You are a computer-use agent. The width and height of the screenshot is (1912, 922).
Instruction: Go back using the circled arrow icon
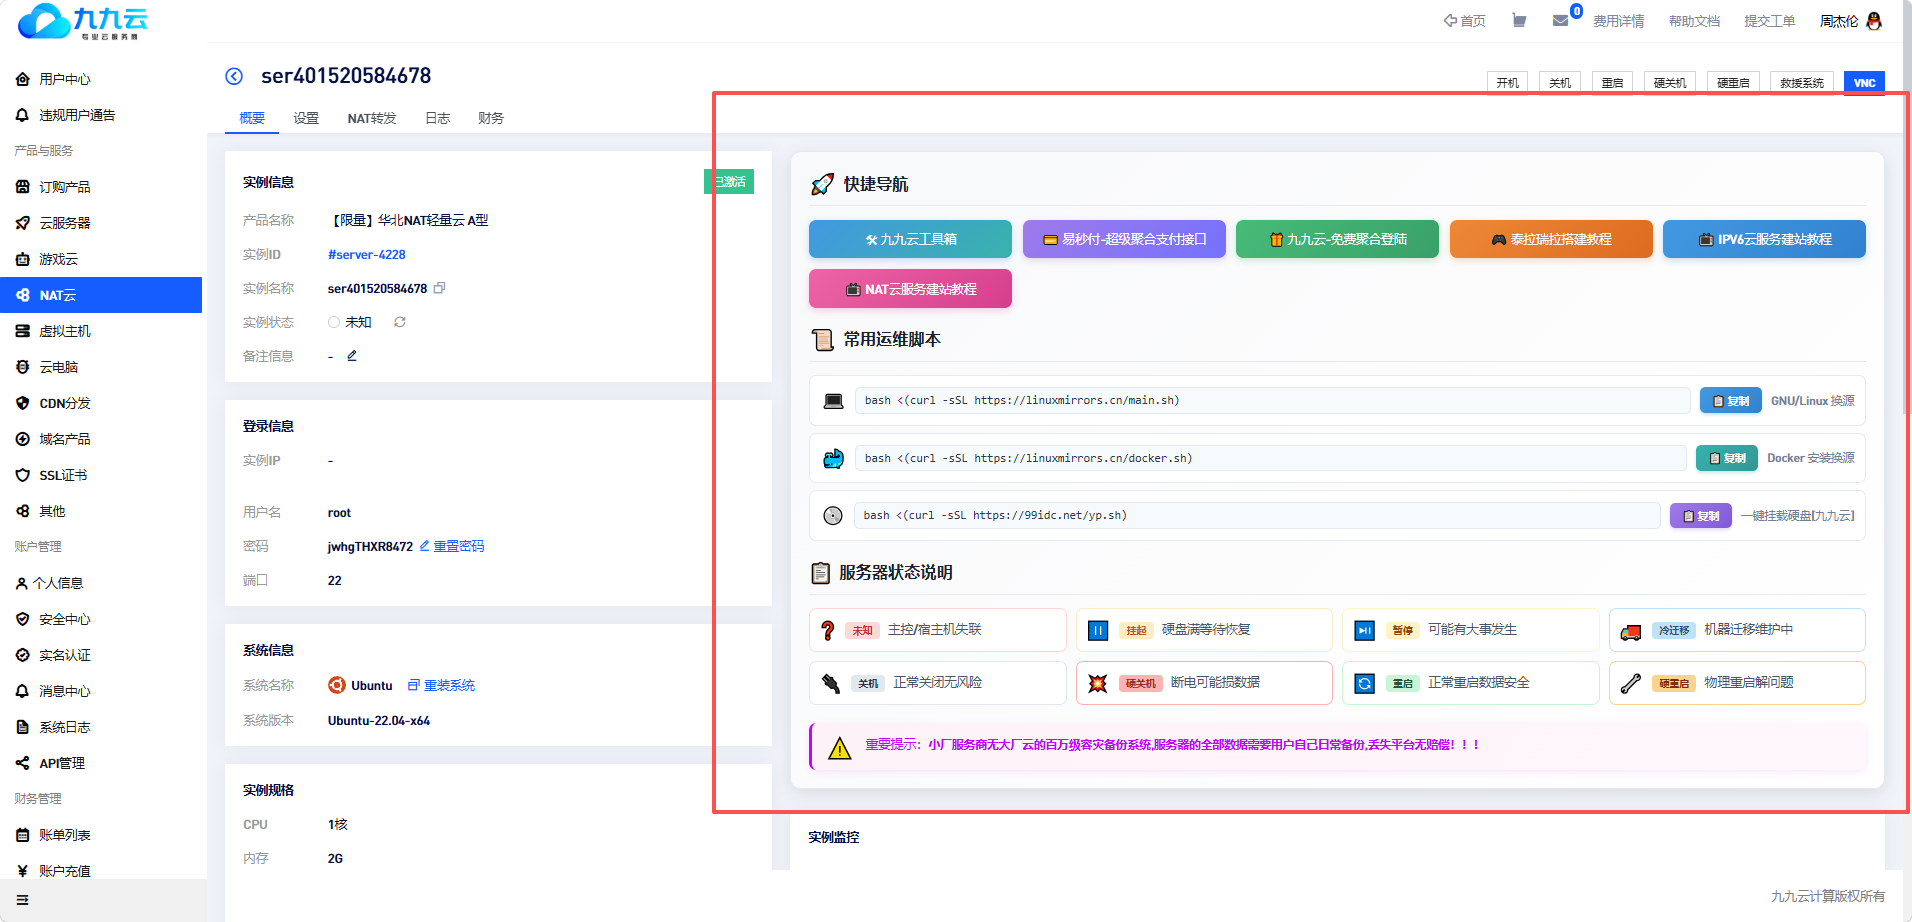click(x=234, y=76)
